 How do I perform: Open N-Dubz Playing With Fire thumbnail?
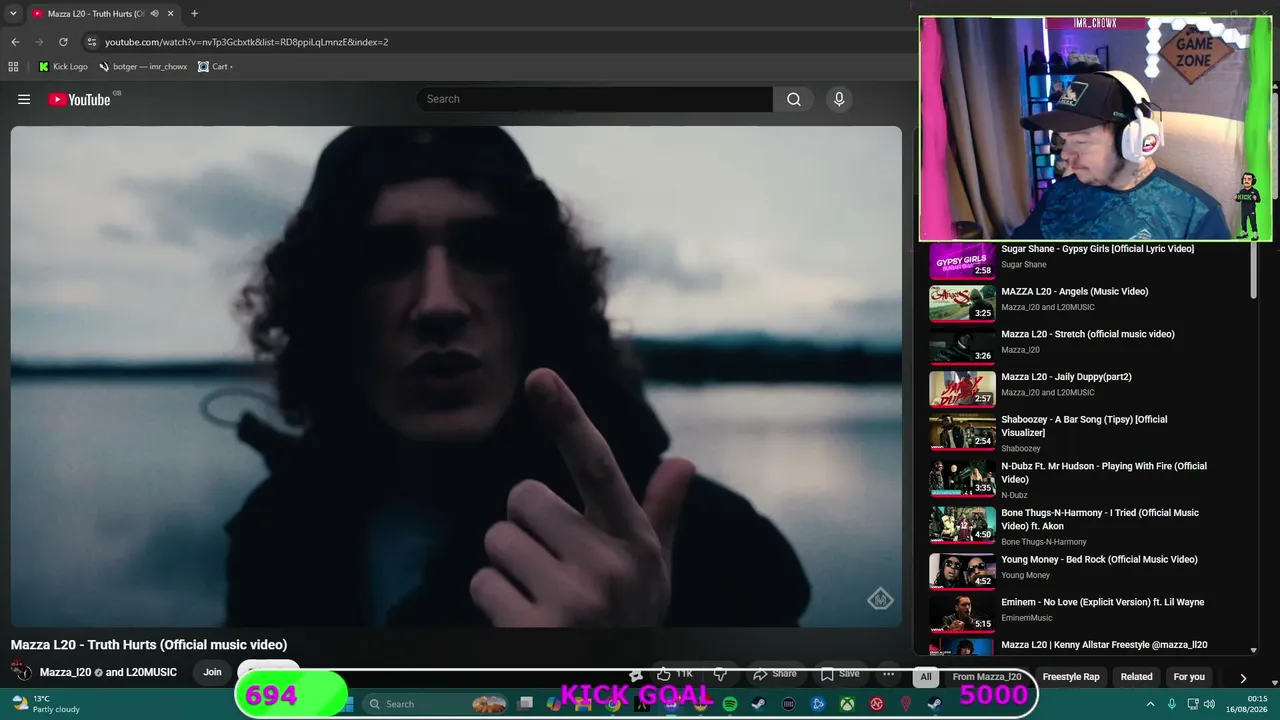tap(962, 479)
